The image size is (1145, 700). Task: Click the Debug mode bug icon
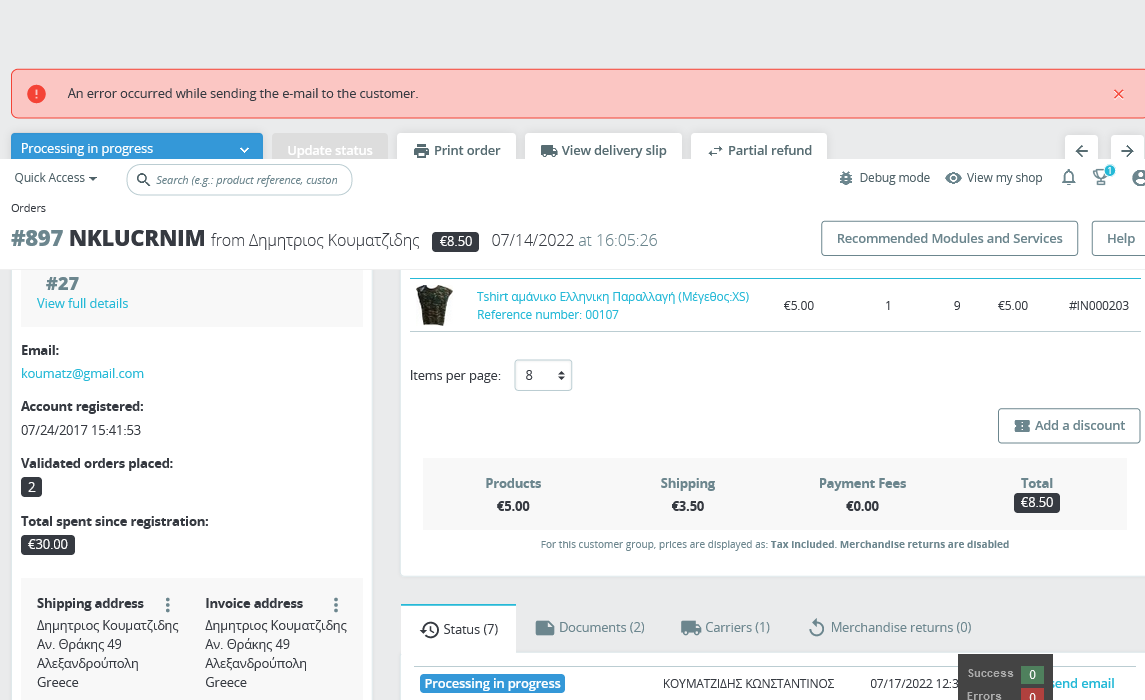(x=846, y=178)
